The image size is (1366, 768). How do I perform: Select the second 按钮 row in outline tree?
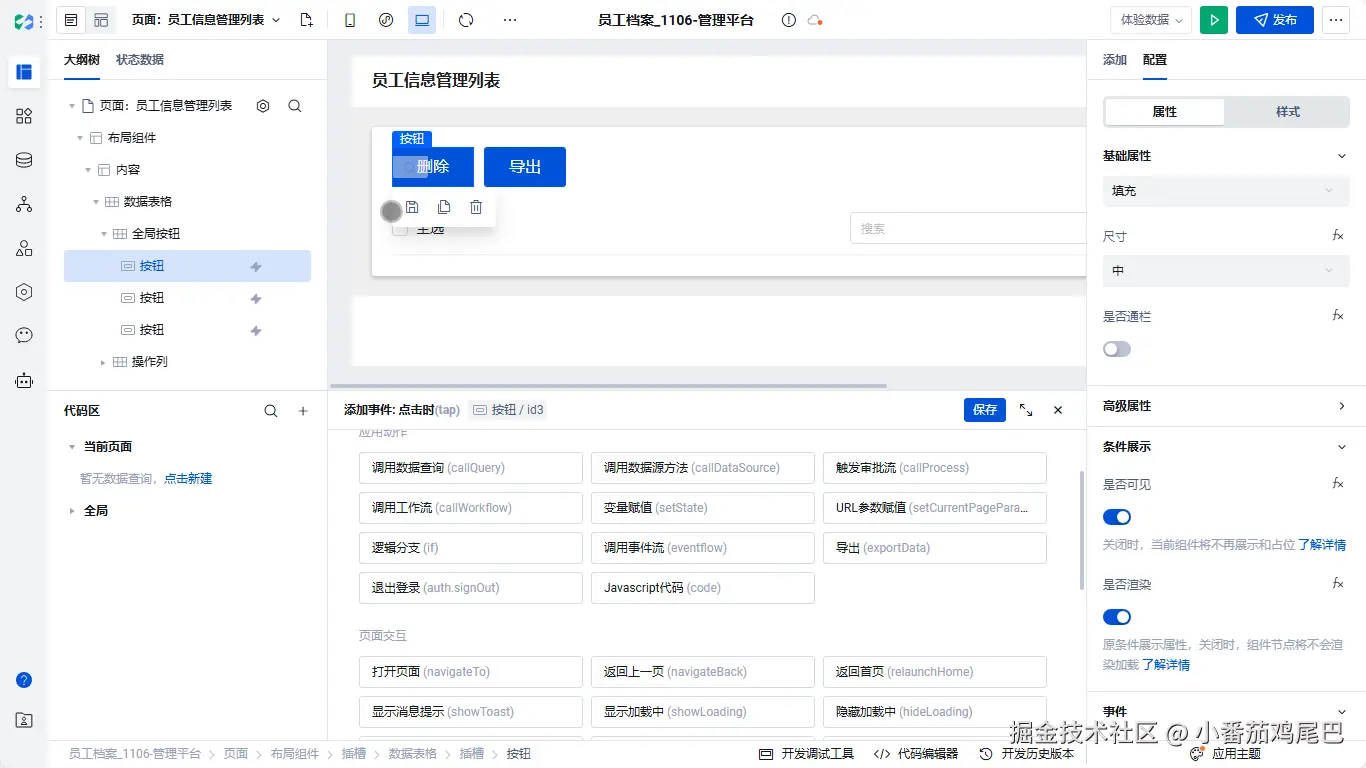point(187,298)
